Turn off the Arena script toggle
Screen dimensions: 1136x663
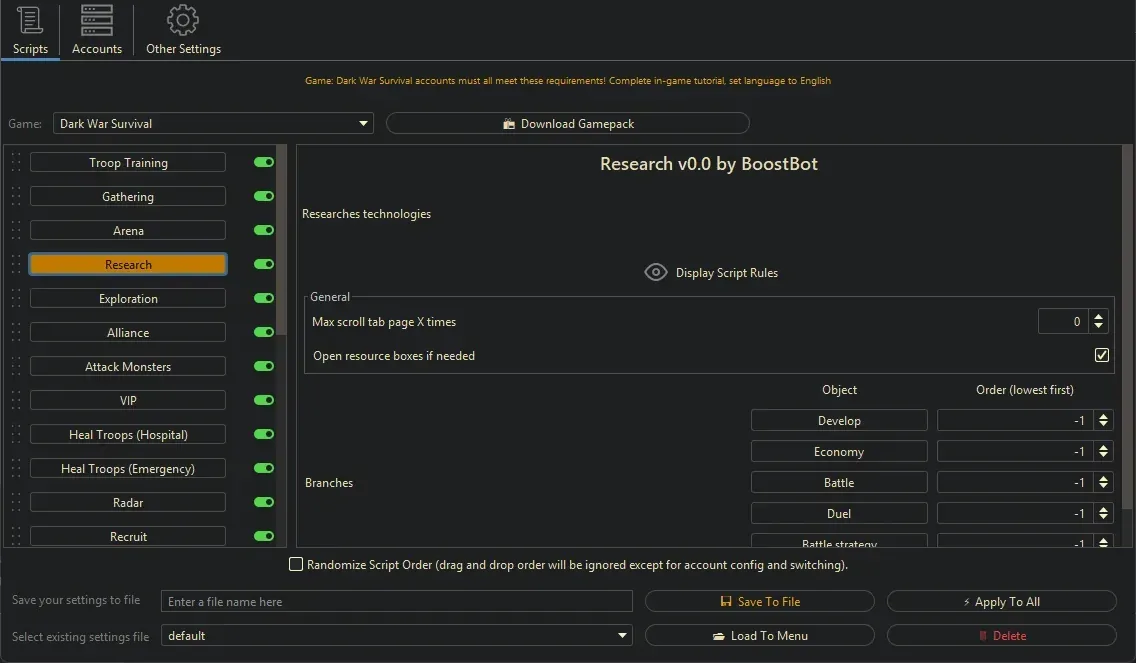[264, 230]
